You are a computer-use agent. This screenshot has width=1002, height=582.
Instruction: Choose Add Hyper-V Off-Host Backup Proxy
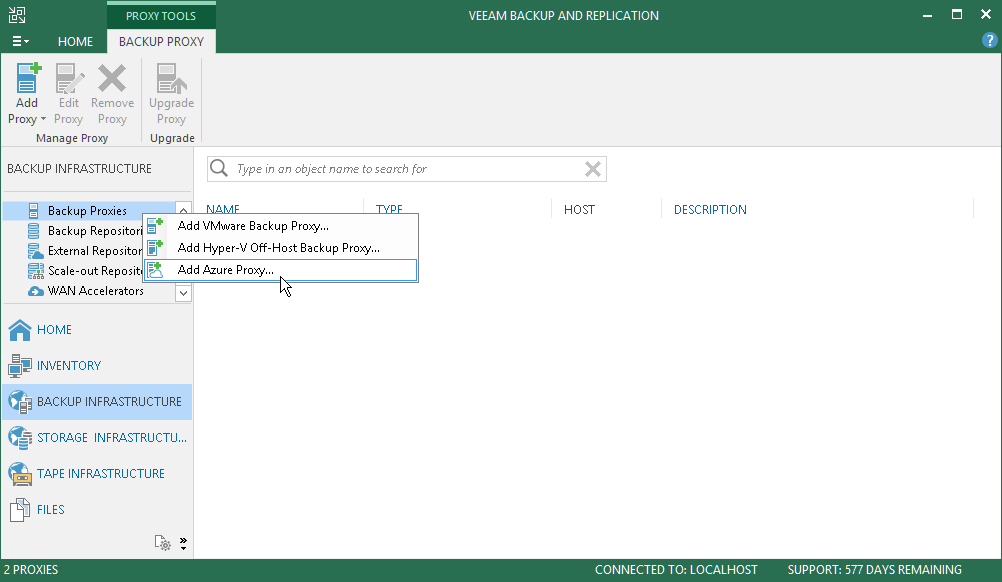281,248
